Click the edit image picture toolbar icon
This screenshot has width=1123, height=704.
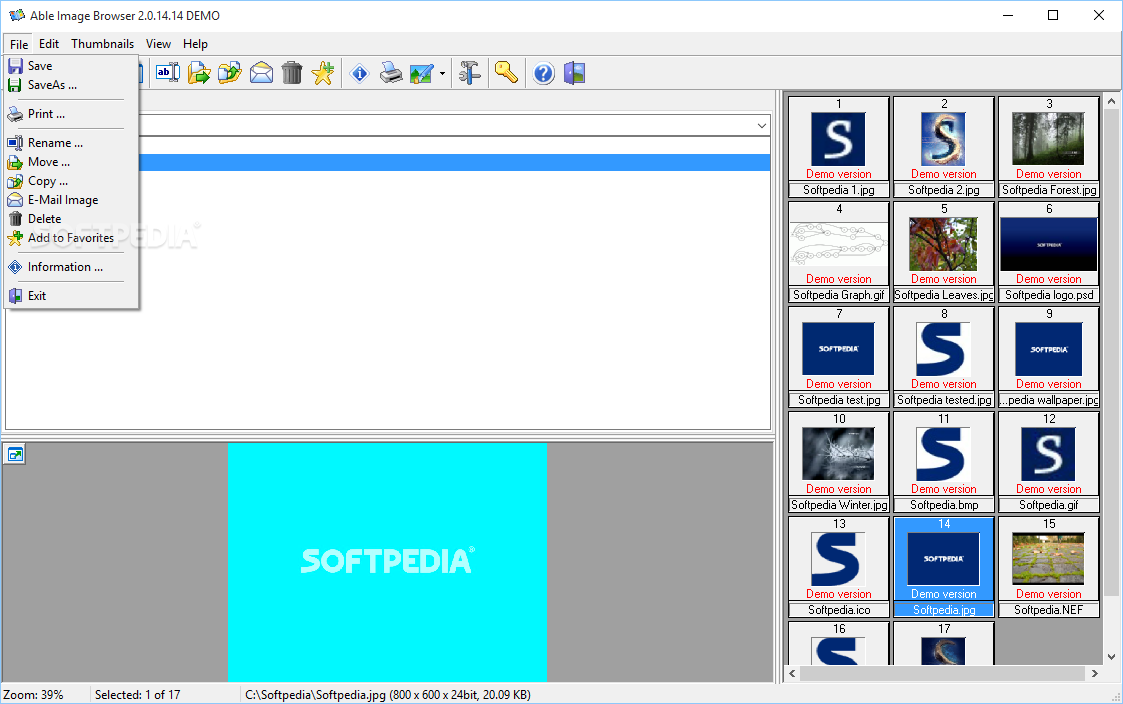[422, 73]
